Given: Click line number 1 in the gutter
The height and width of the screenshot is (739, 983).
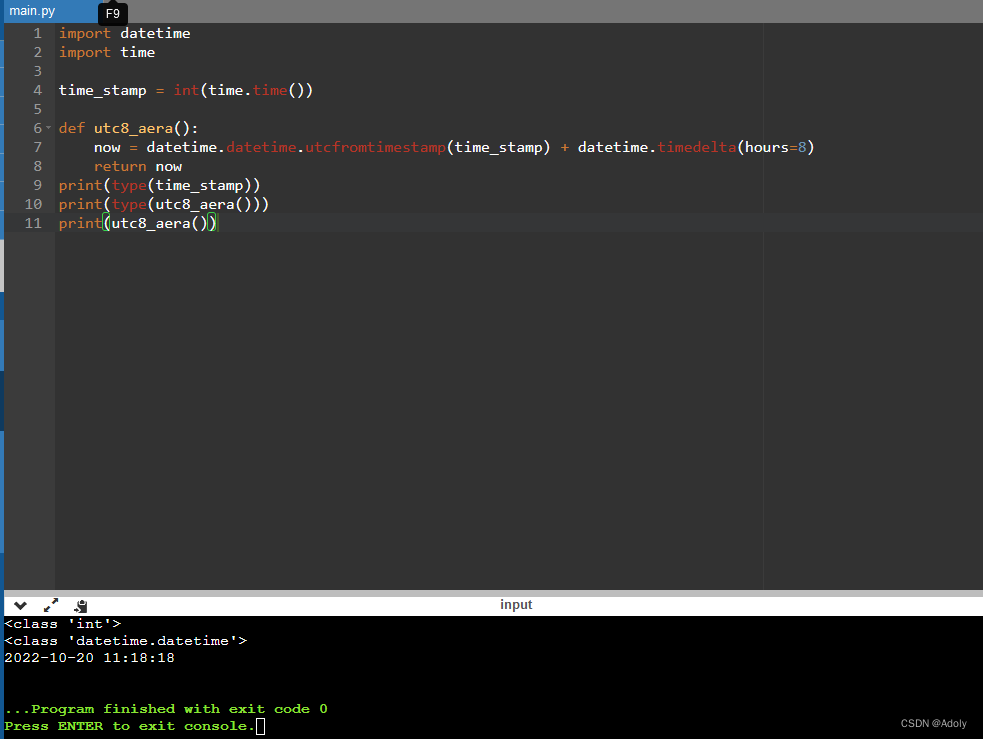Looking at the screenshot, I should point(37,33).
